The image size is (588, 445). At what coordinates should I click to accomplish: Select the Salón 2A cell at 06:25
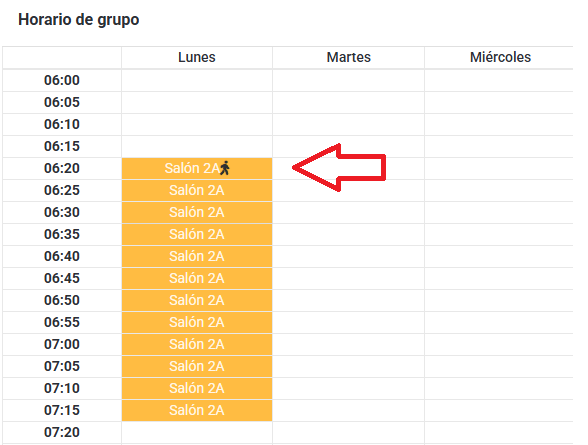(197, 190)
